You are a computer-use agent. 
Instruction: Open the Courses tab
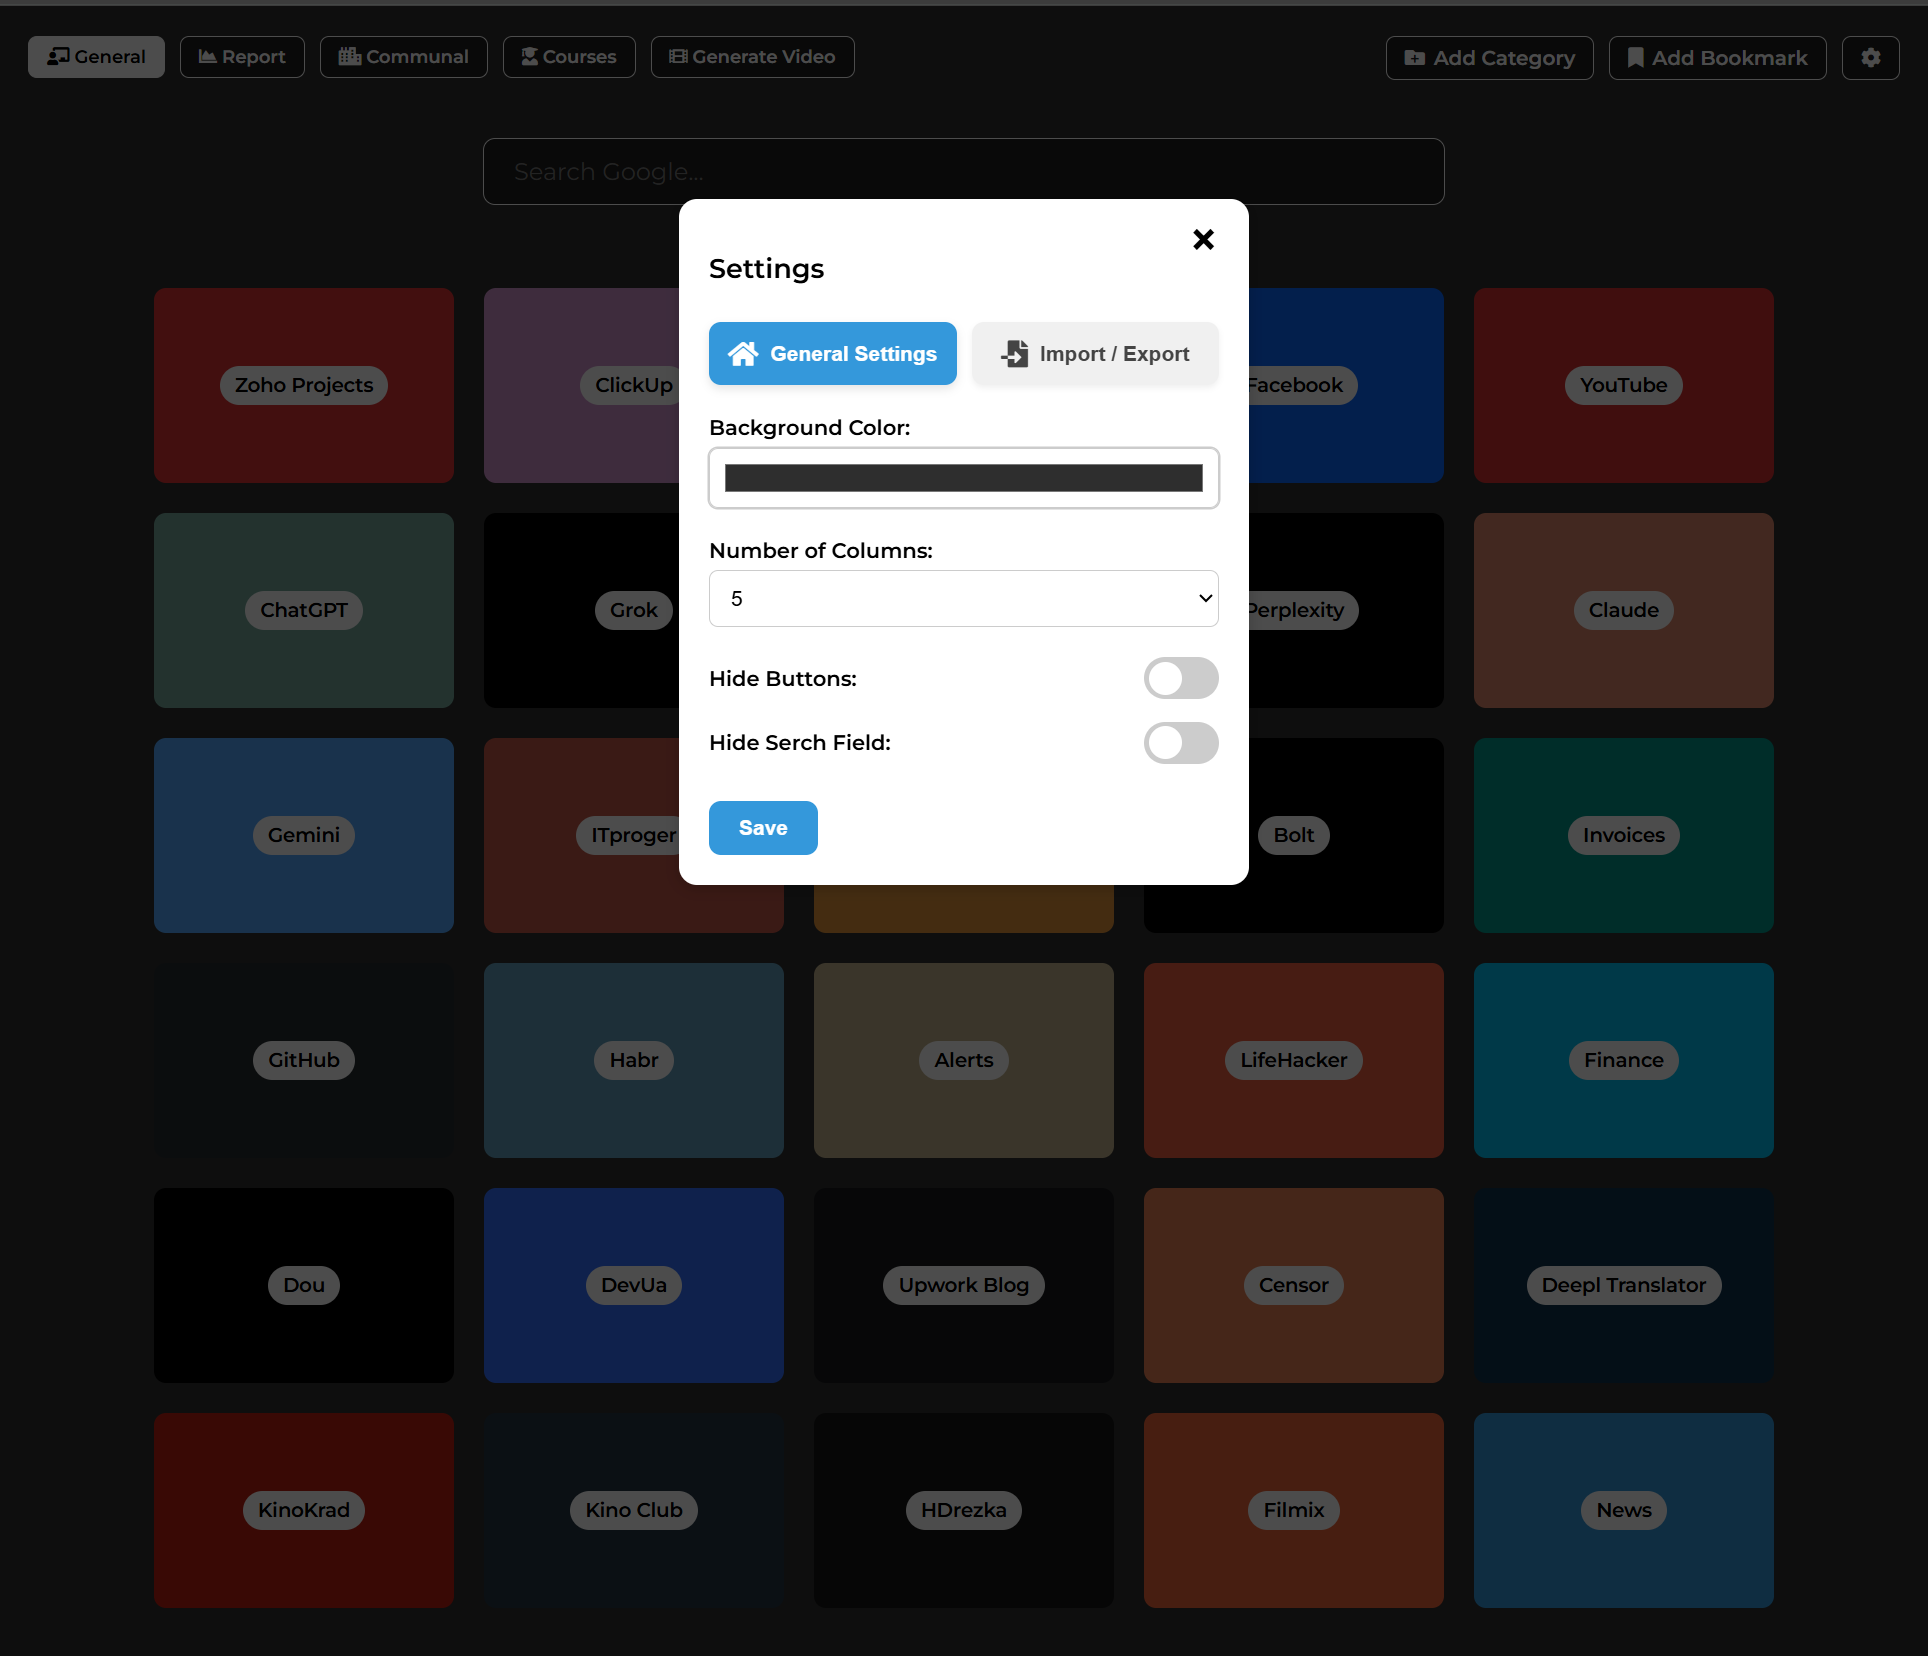pos(568,57)
